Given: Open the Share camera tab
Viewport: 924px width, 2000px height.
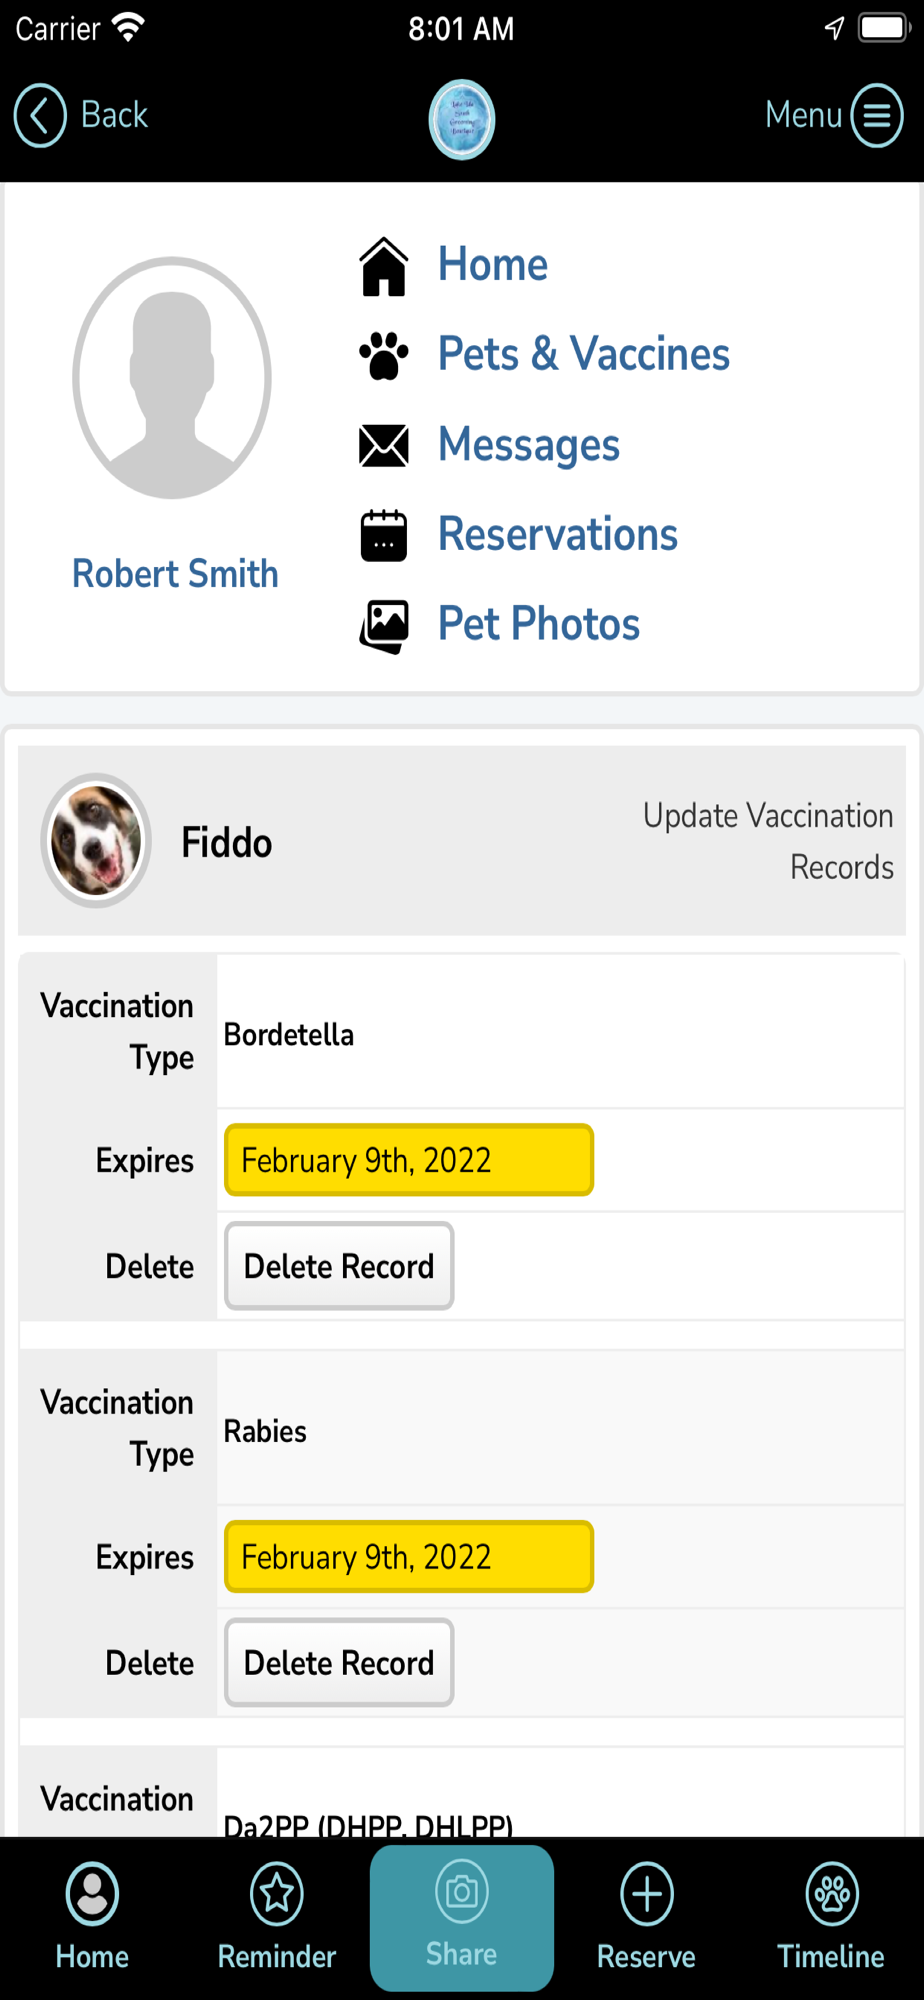Looking at the screenshot, I should click(x=462, y=1916).
